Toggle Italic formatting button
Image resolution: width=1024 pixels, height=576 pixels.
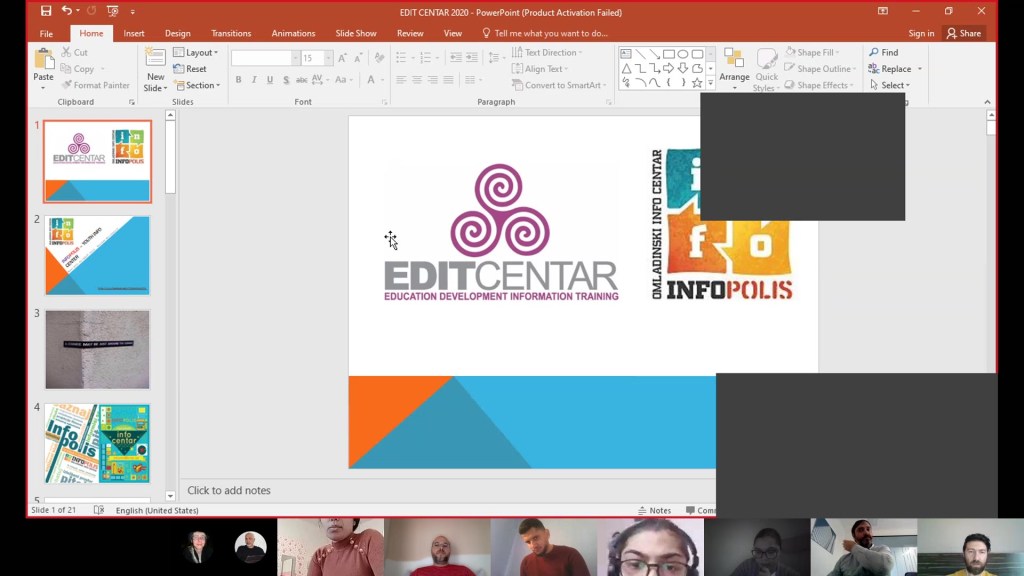(x=254, y=80)
